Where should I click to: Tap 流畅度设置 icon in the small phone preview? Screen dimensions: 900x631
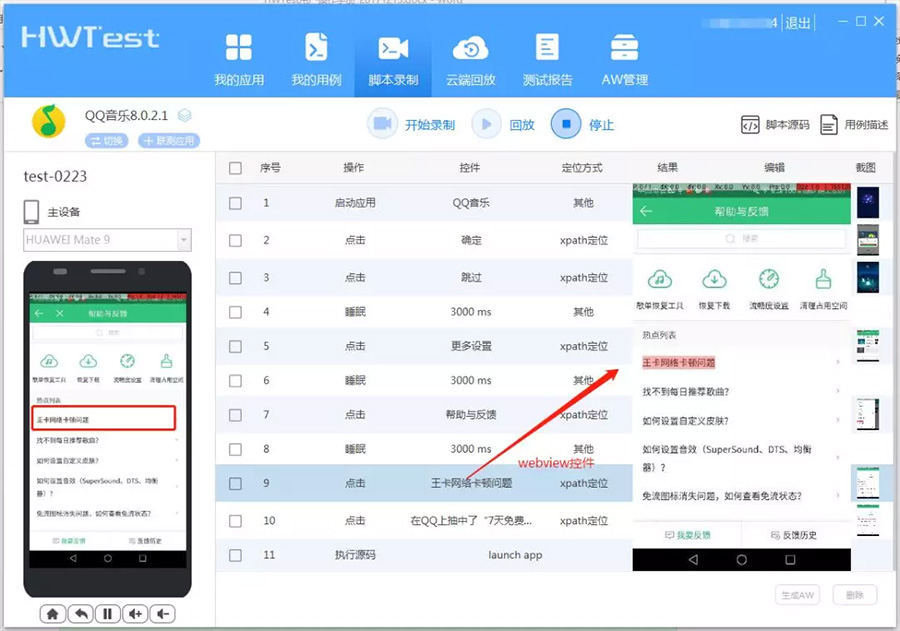pyautogui.click(x=127, y=361)
